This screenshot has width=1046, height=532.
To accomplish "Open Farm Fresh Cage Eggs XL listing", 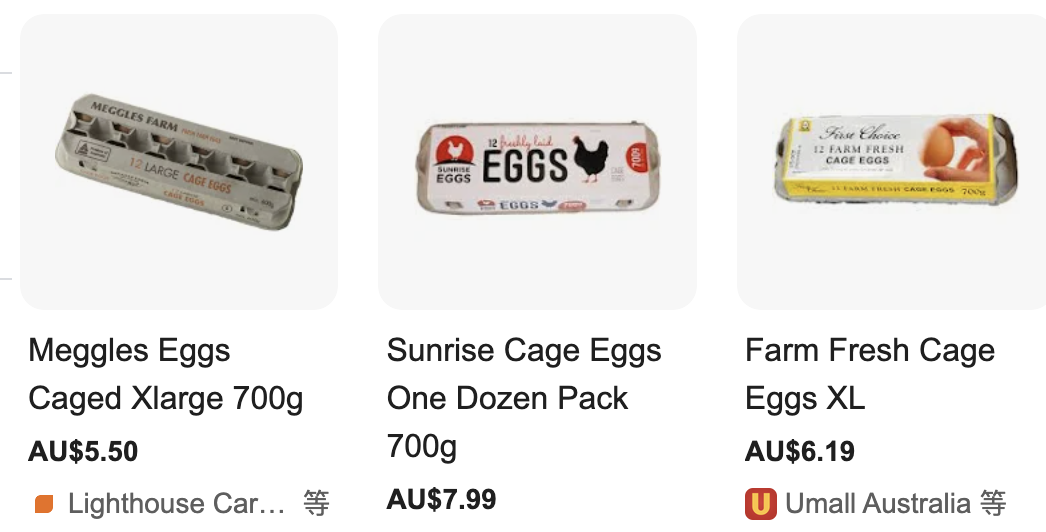I will [870, 374].
